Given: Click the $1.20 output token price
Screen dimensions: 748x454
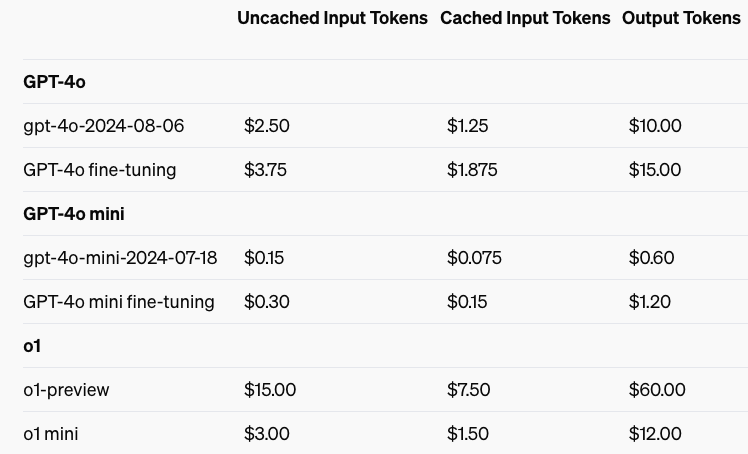Looking at the screenshot, I should pos(650,302).
